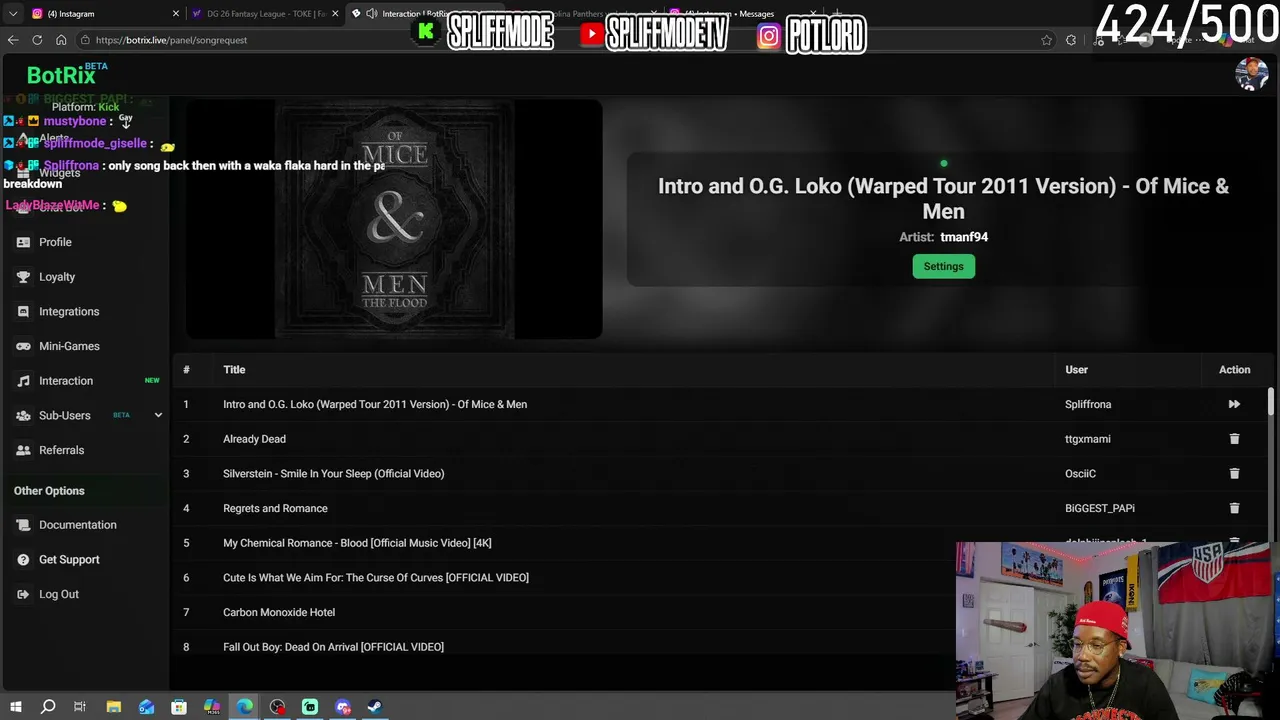The image size is (1280, 720).
Task: Close the (4) Instagram tab
Action: click(176, 14)
